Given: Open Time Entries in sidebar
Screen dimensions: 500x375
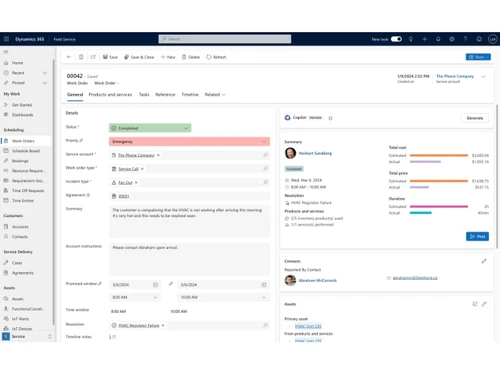Looking at the screenshot, I should (23, 200).
